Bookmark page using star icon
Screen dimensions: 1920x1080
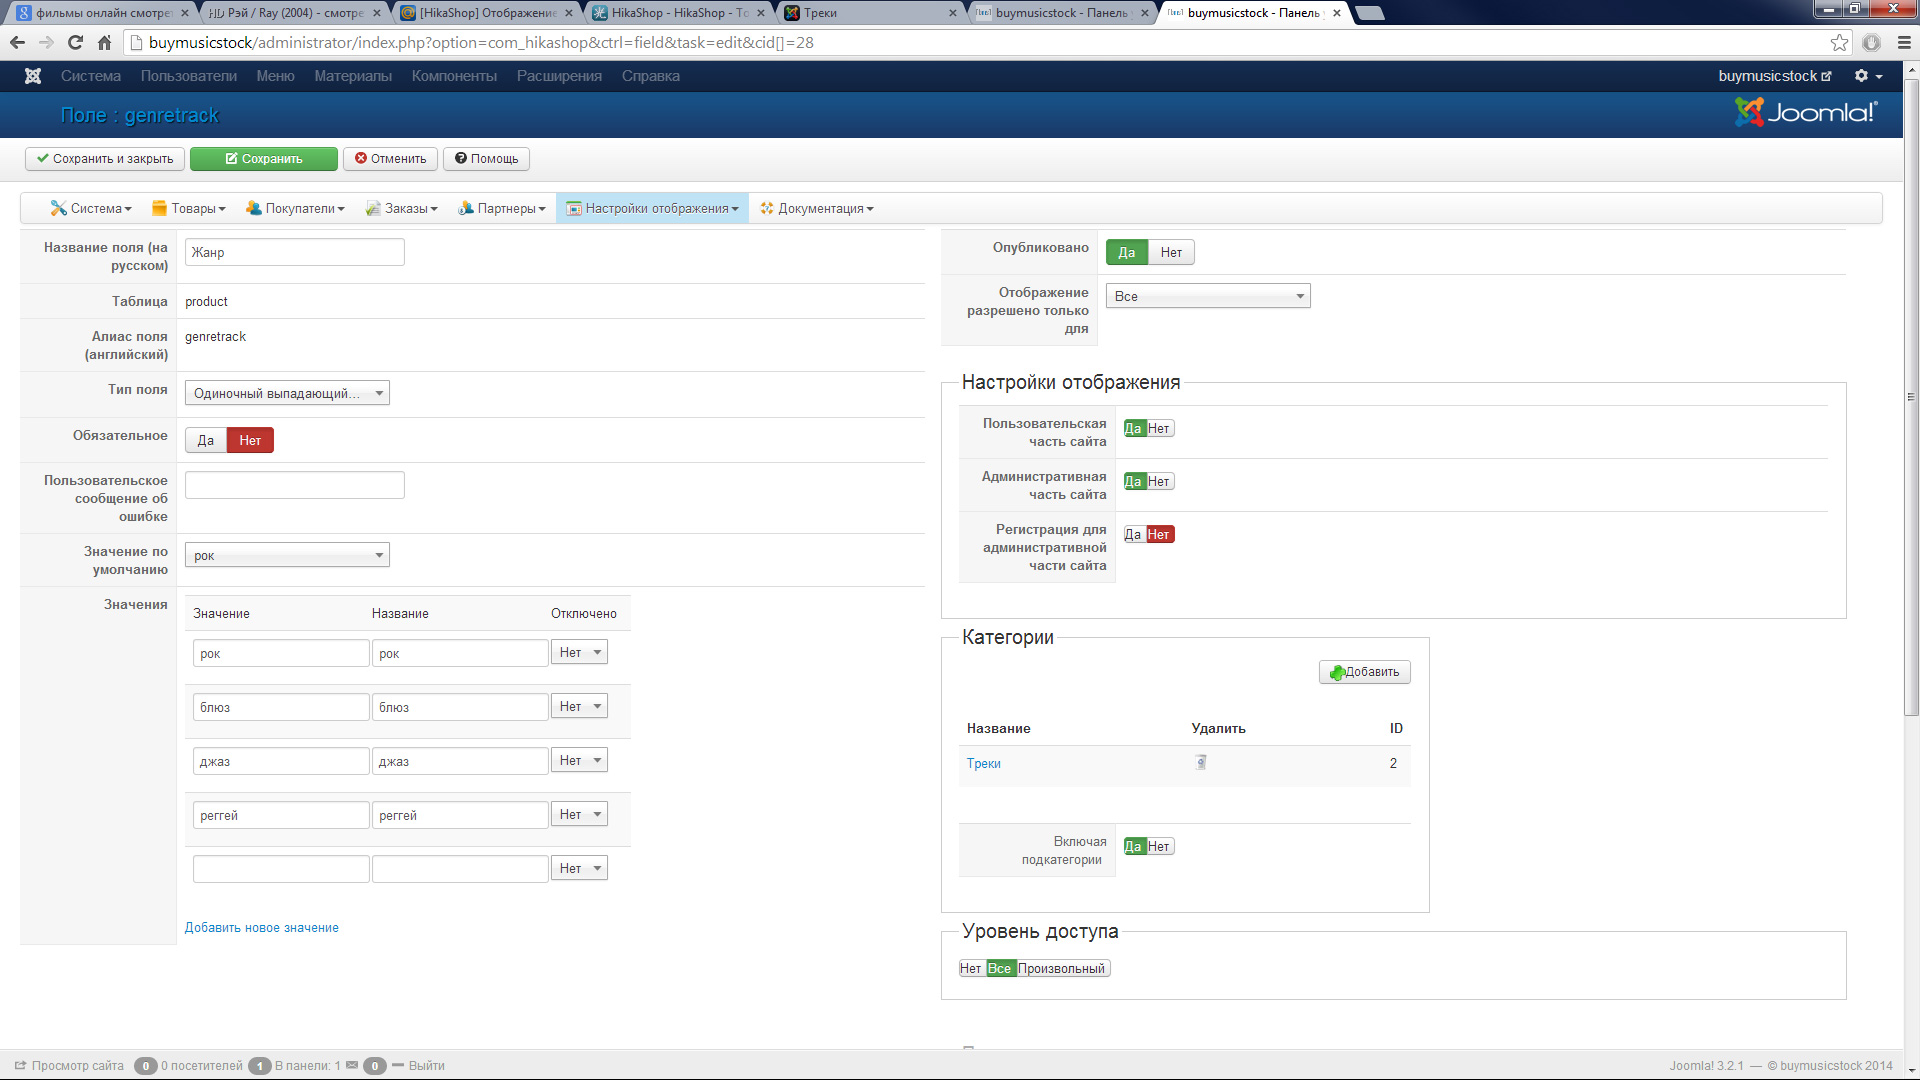pos(1839,43)
